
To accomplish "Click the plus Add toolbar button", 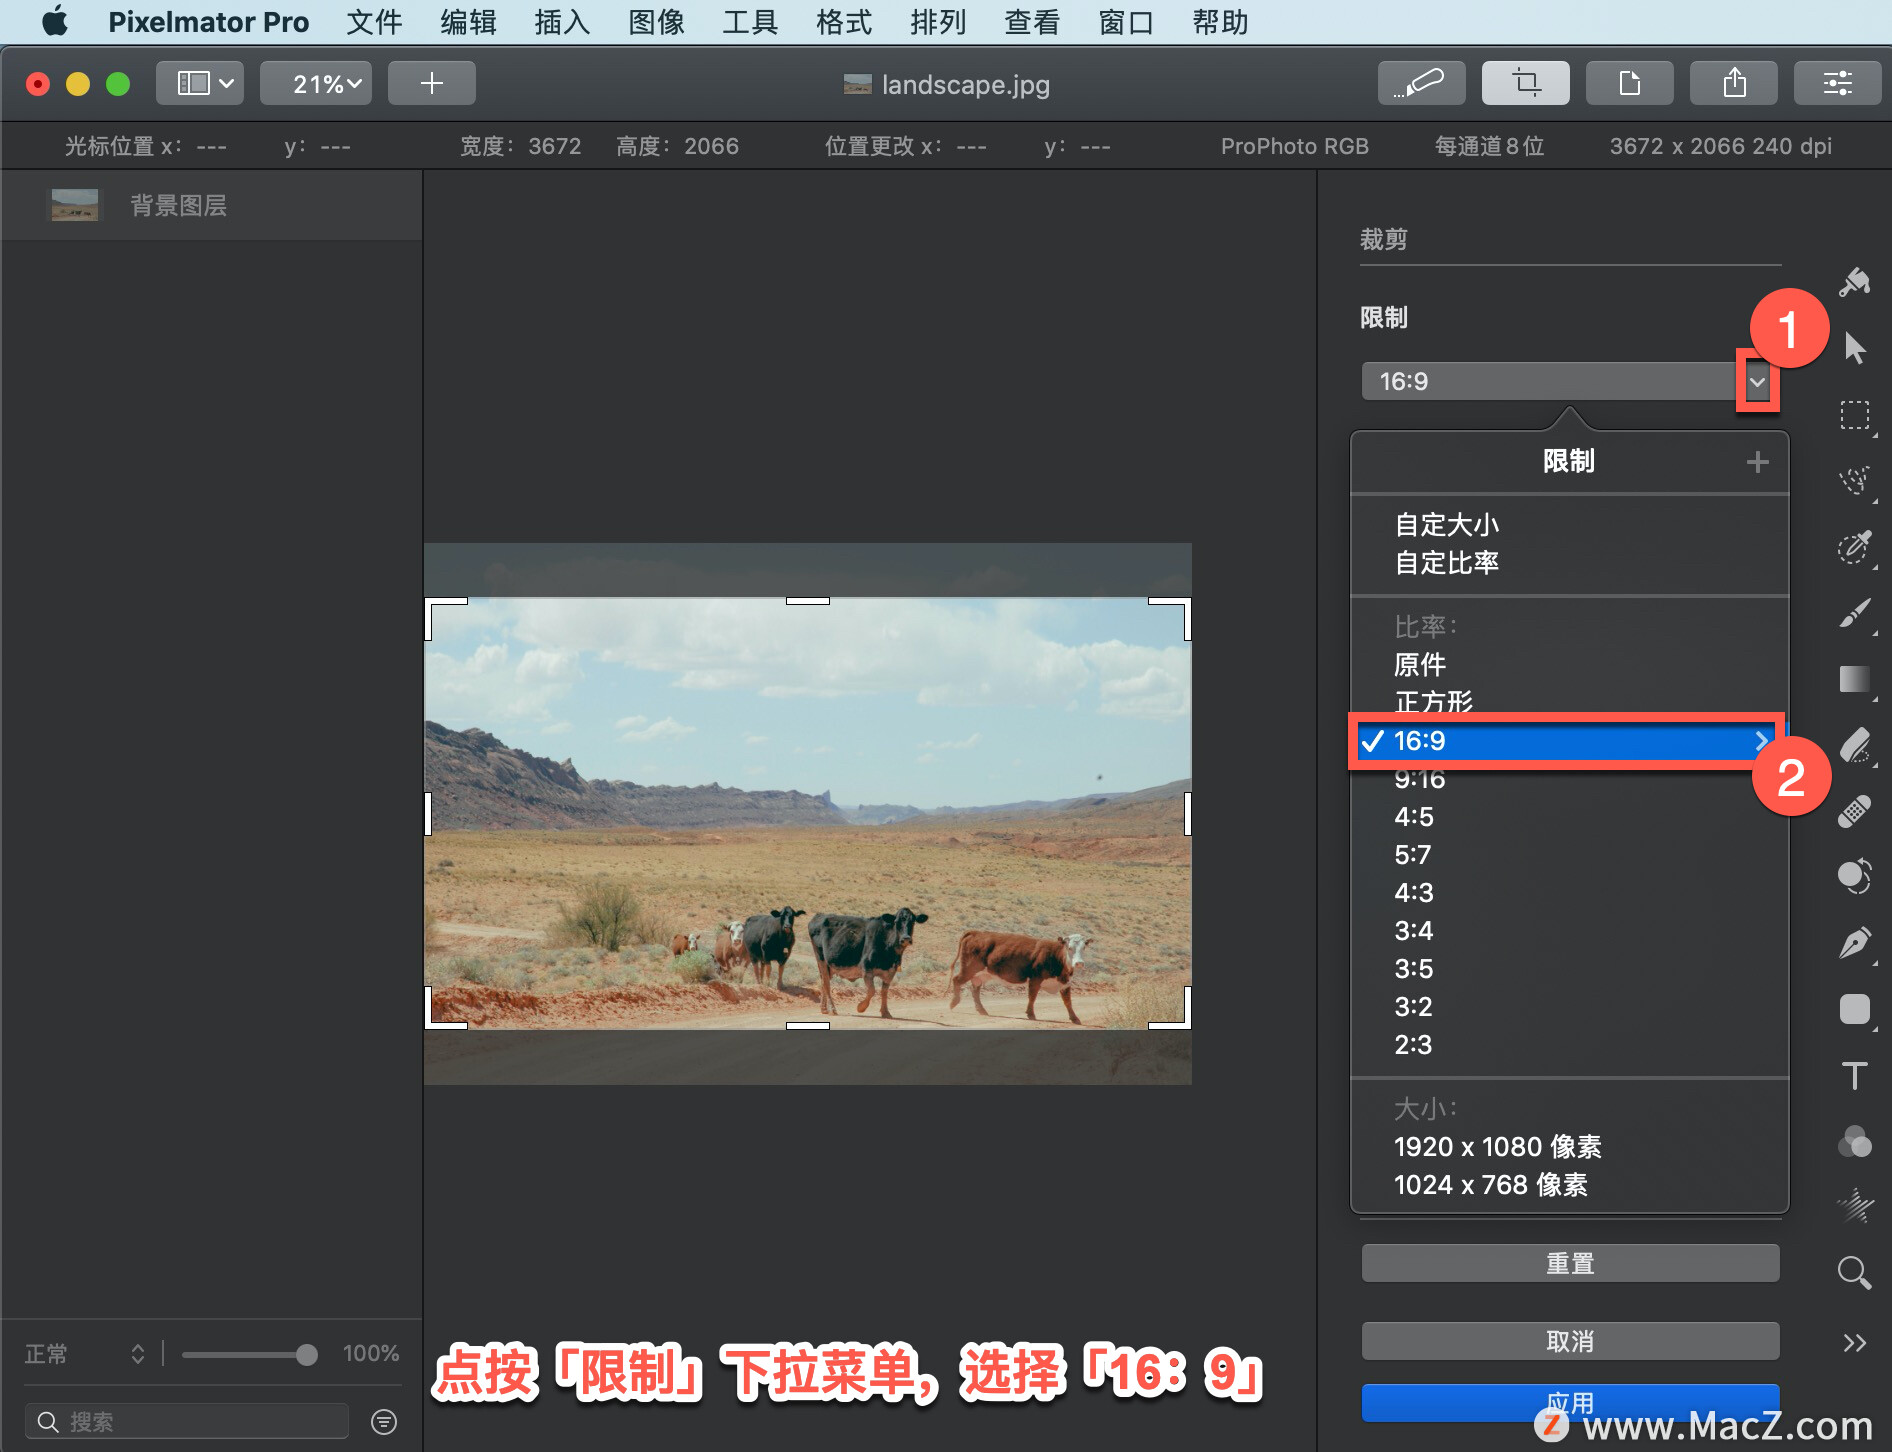I will pyautogui.click(x=431, y=83).
